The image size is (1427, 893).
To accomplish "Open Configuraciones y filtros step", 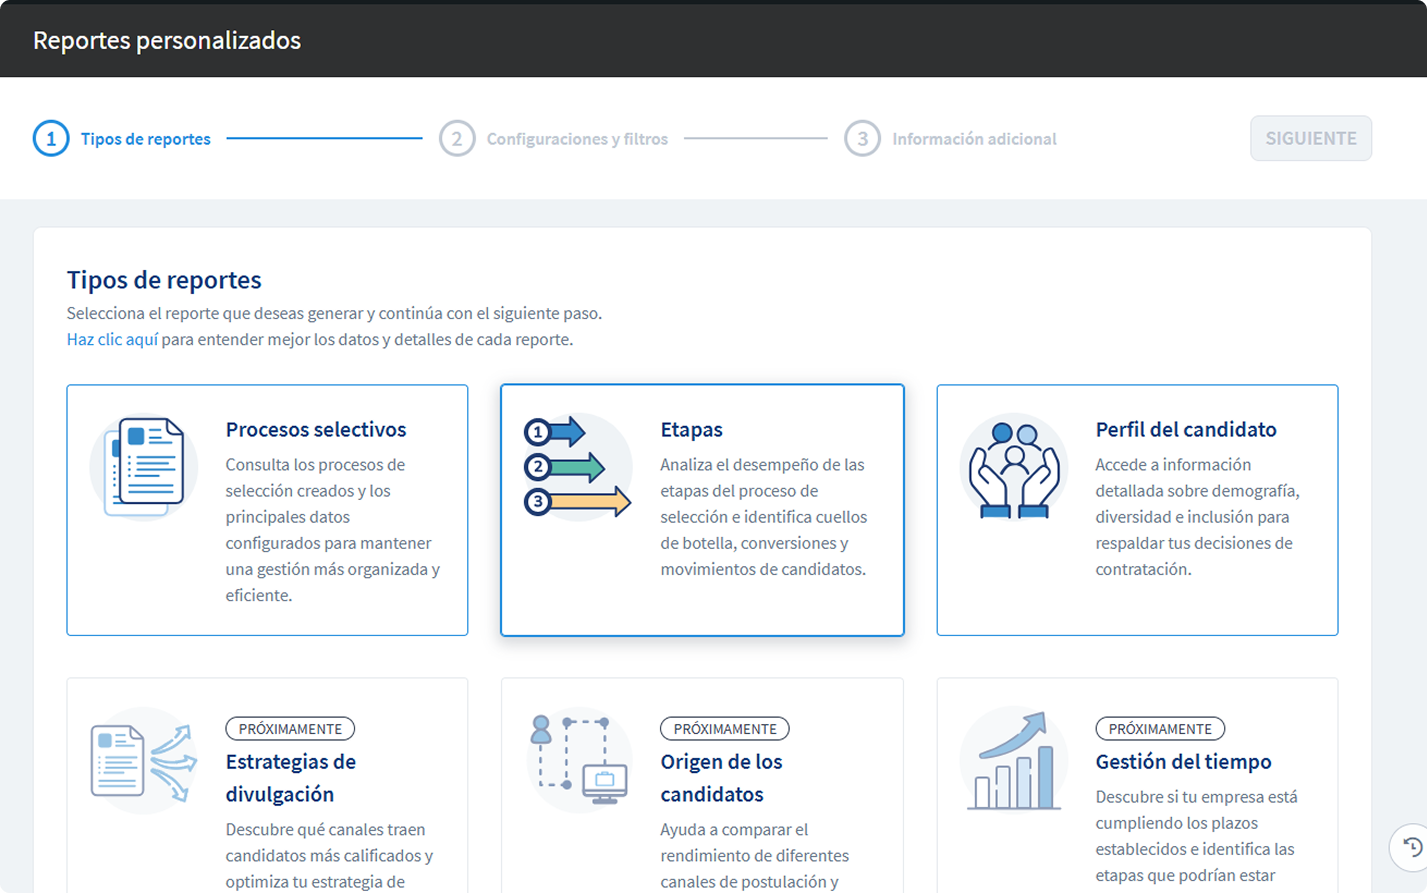I will pyautogui.click(x=577, y=139).
